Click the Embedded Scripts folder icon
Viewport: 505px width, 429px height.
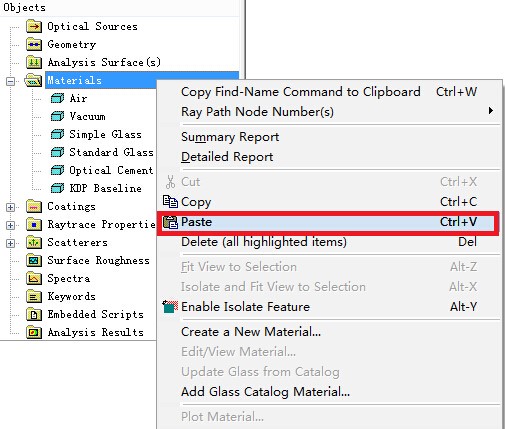tap(34, 314)
